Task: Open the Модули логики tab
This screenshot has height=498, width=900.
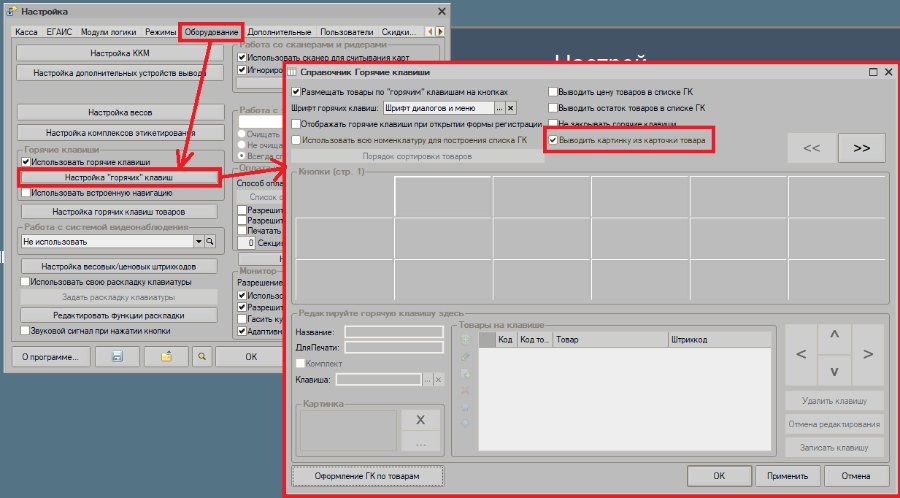Action: click(108, 32)
